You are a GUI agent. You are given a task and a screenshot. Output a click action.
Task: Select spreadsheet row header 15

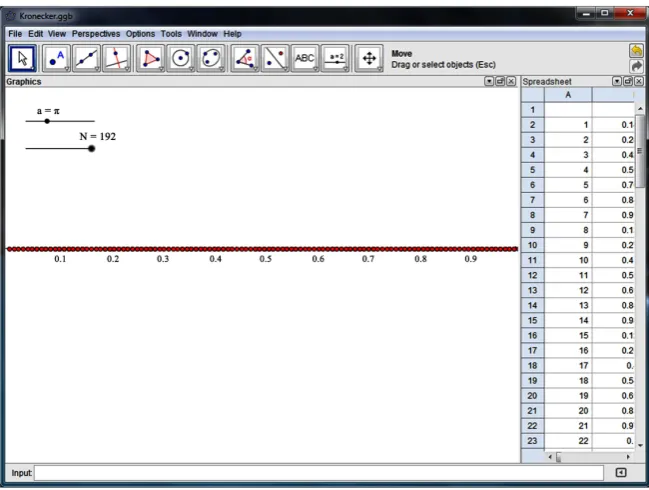click(532, 320)
